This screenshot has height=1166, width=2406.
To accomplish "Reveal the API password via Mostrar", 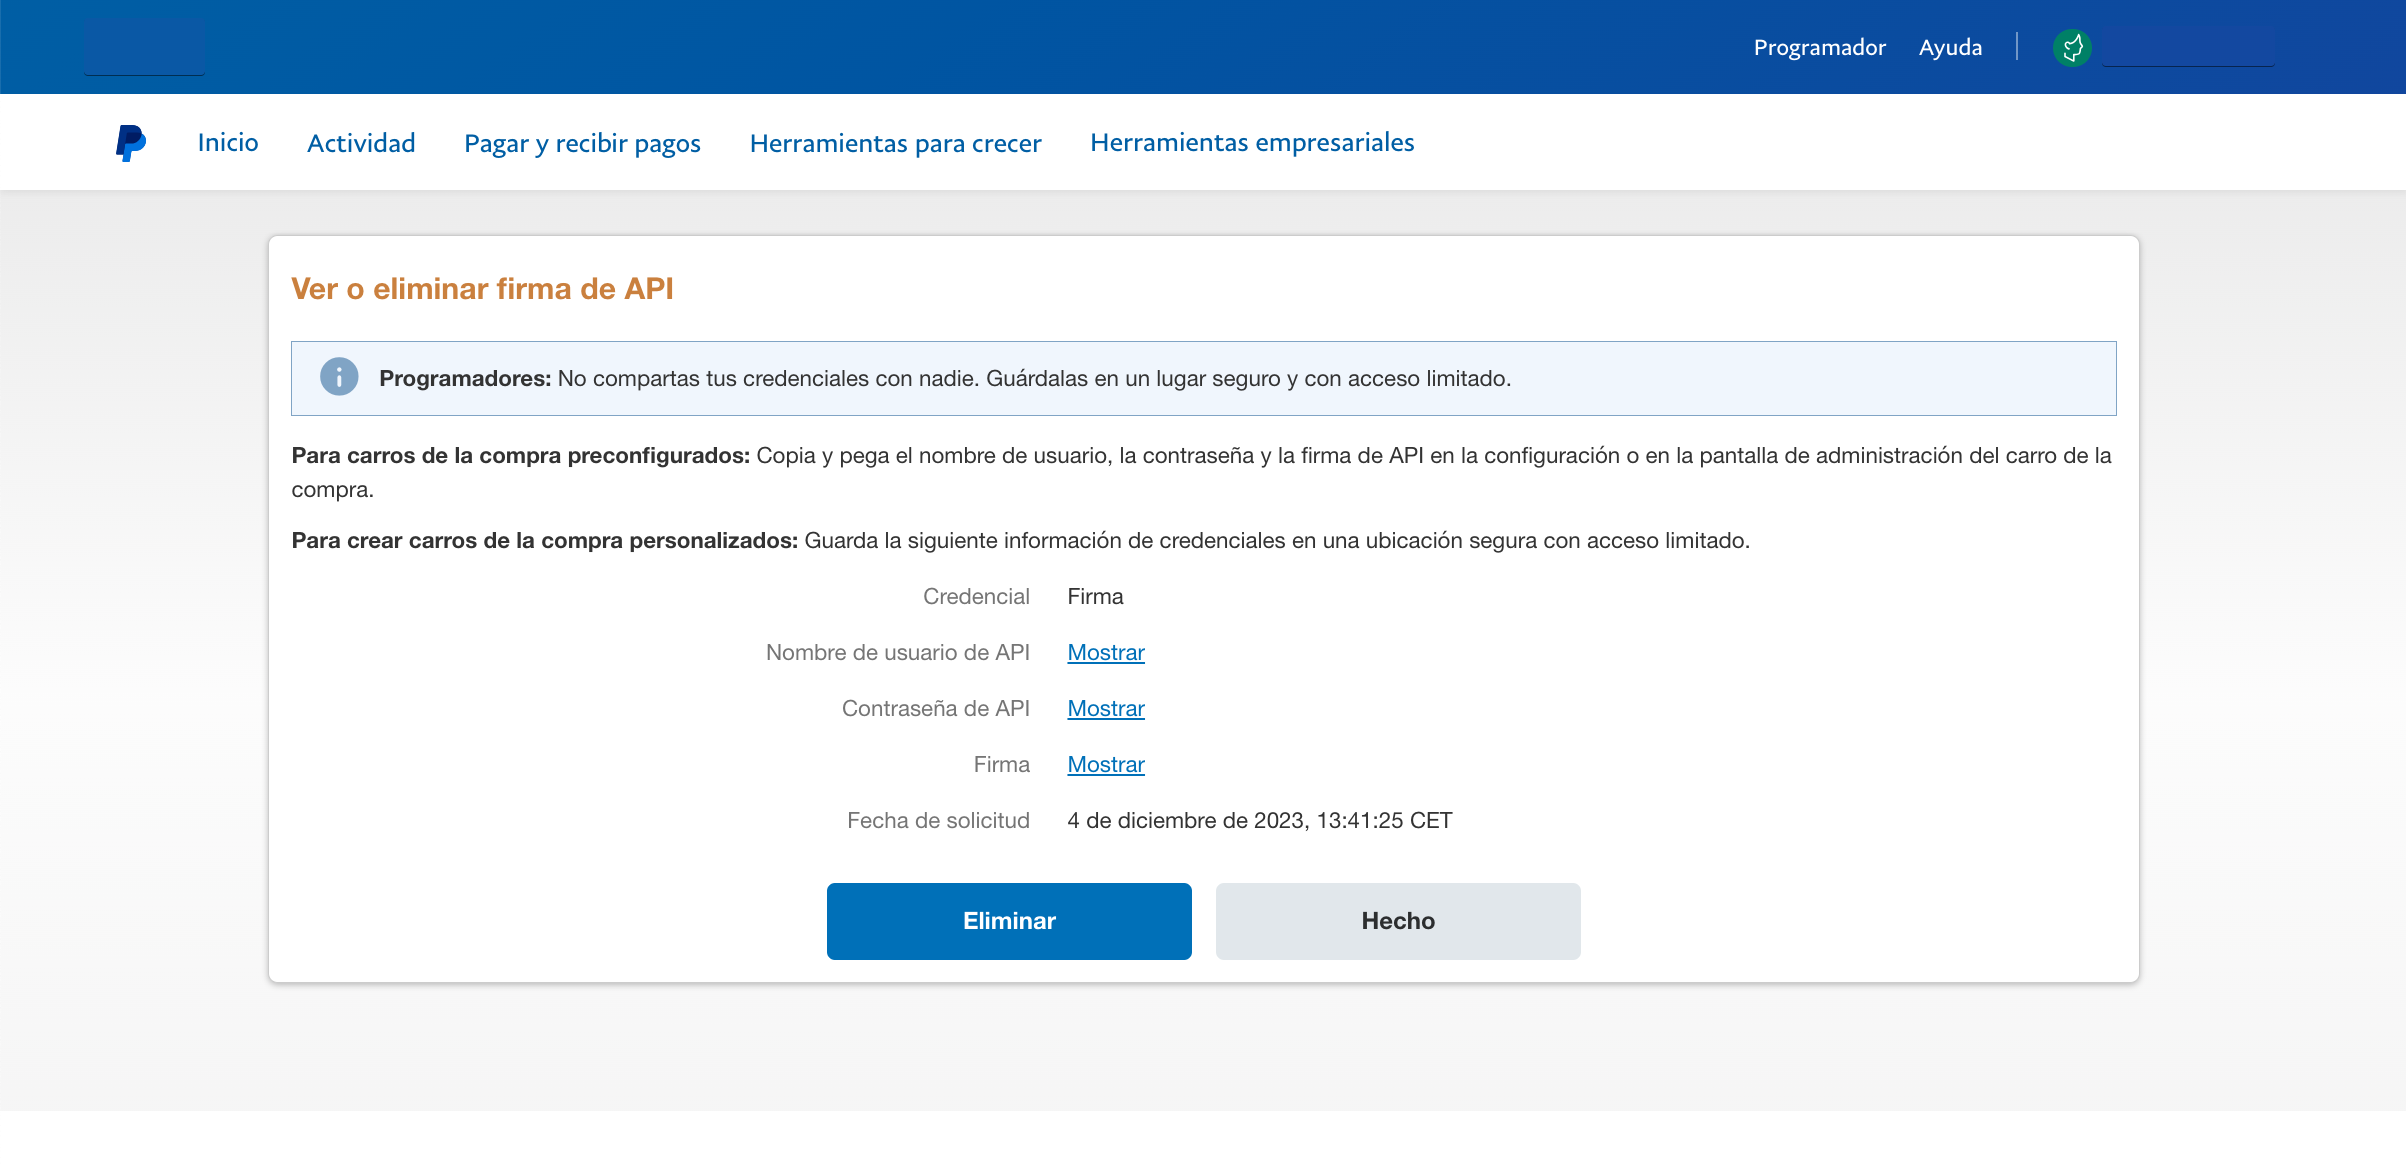I will [x=1105, y=708].
